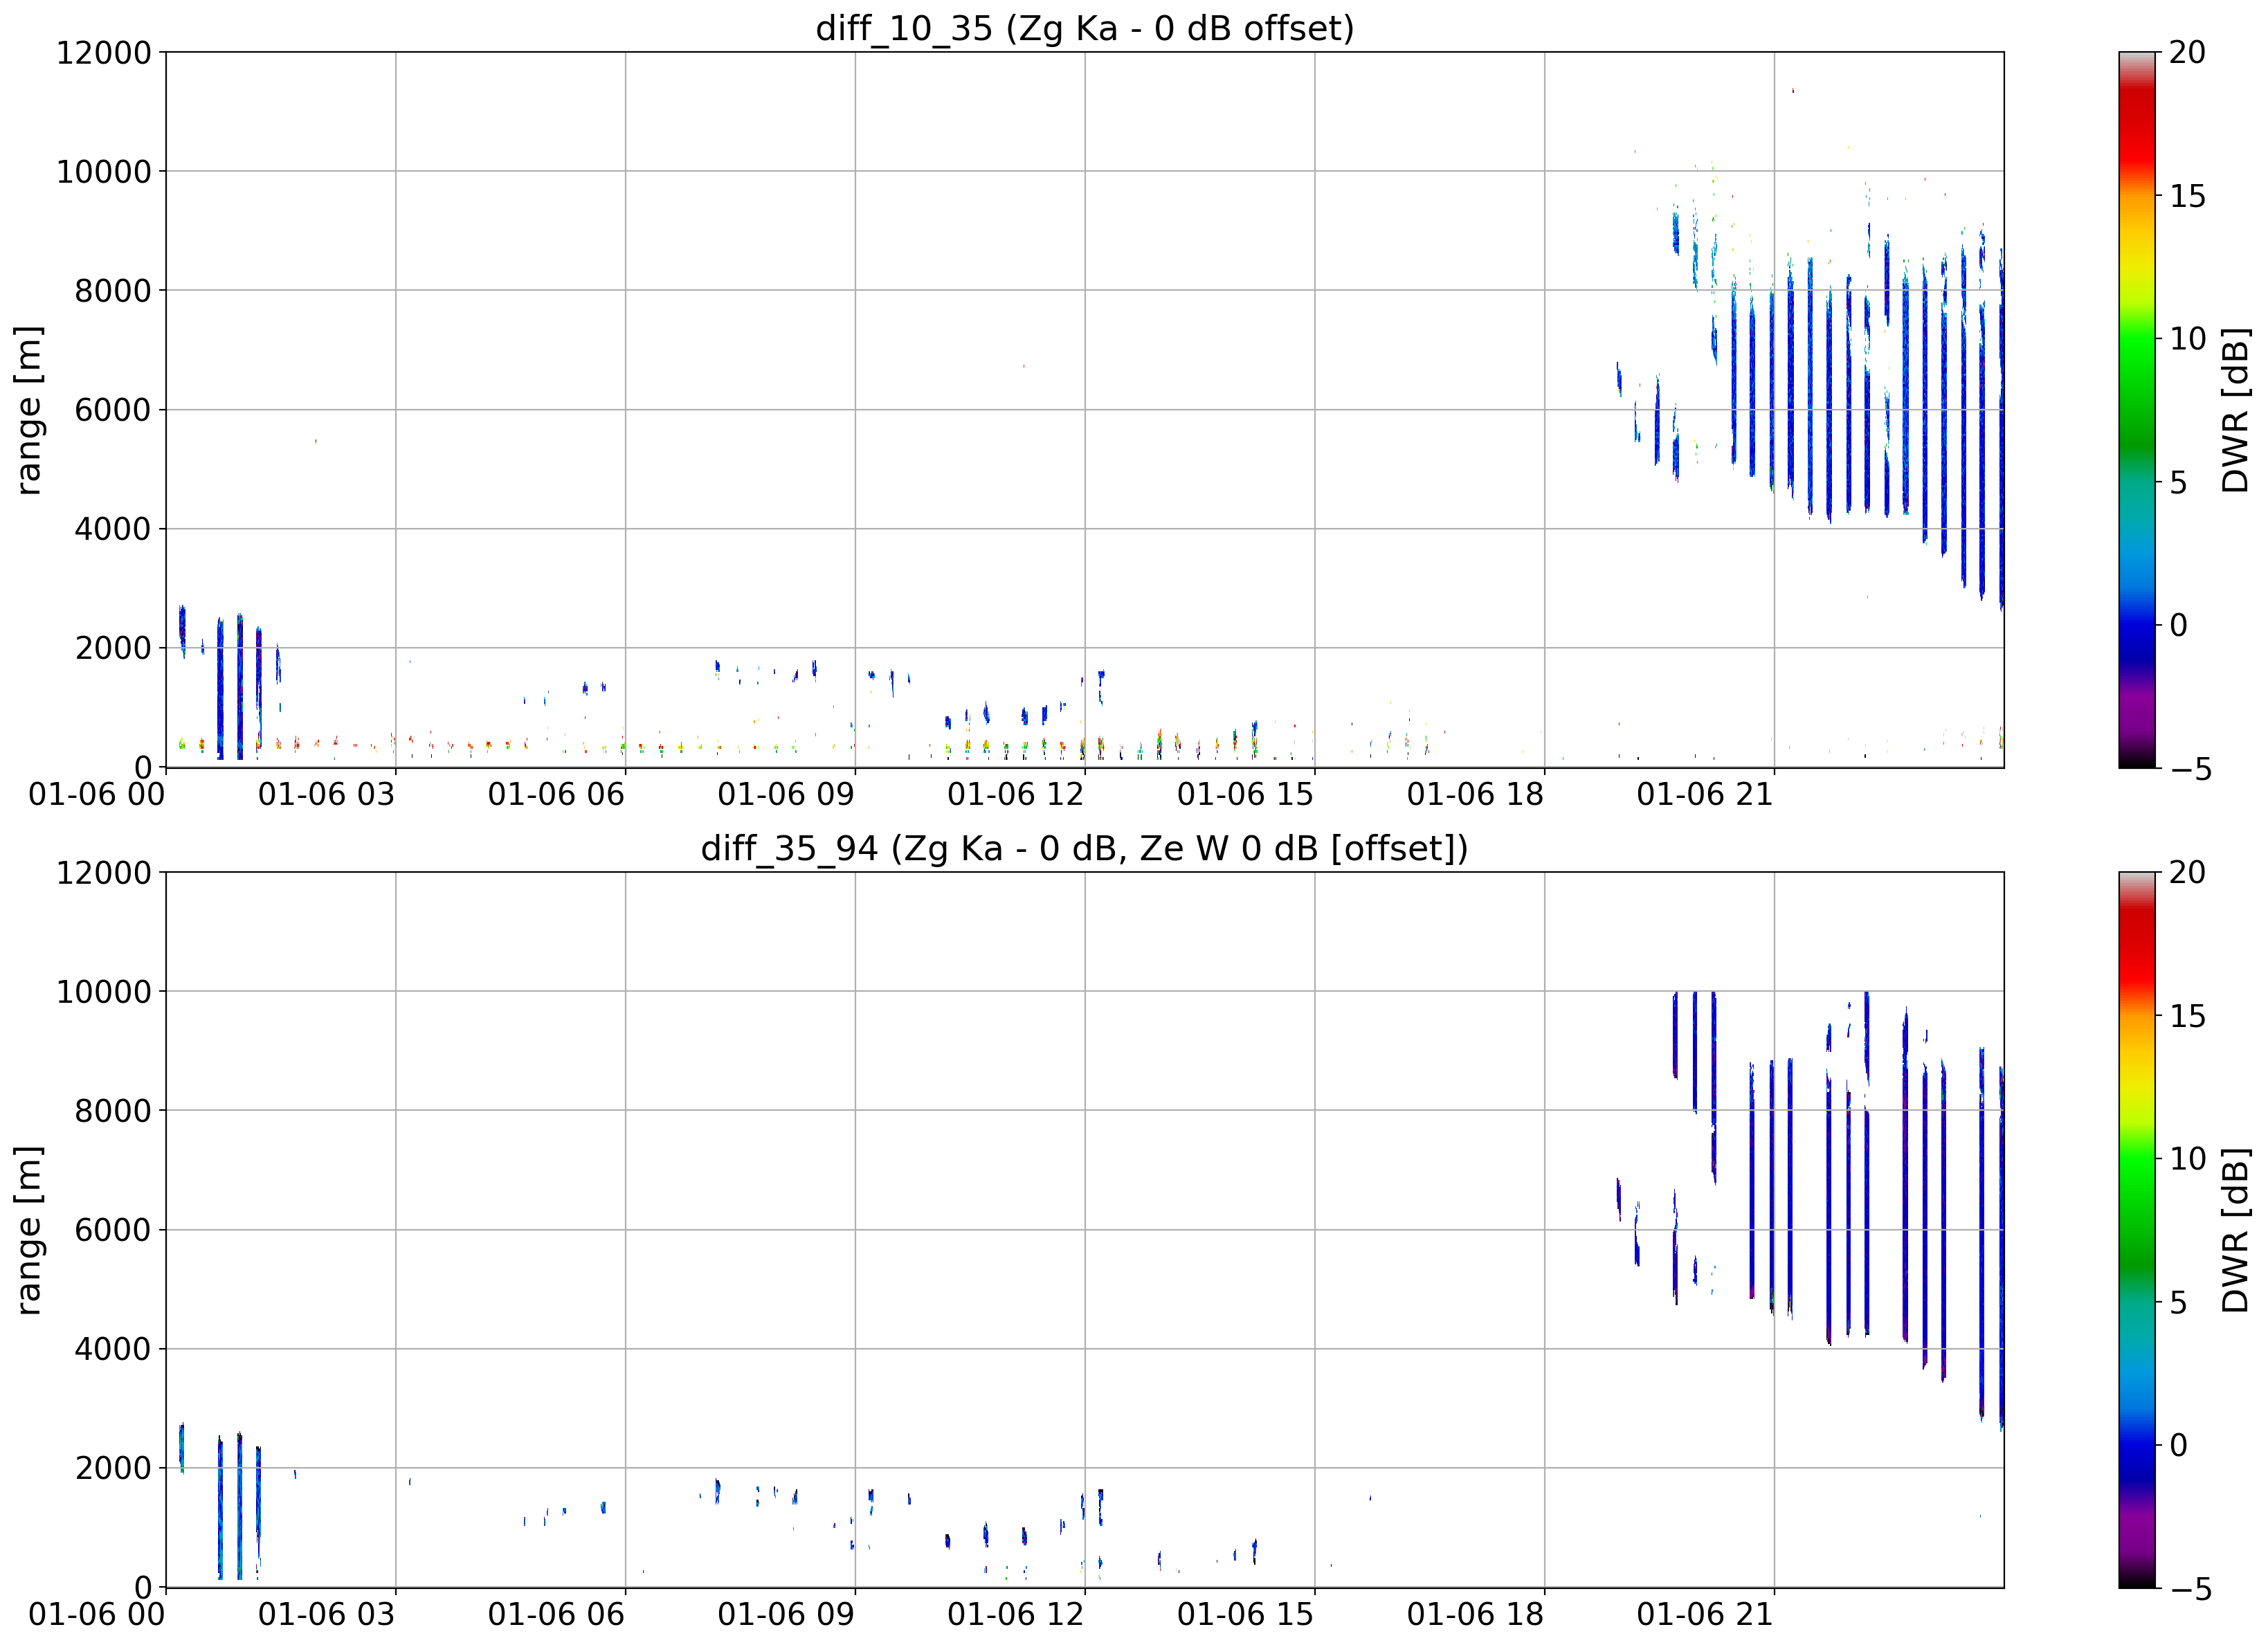This screenshot has width=2268, height=1645.
Task: Click y-tick '12000' on the diff_35_94 plot
Action: (104, 873)
